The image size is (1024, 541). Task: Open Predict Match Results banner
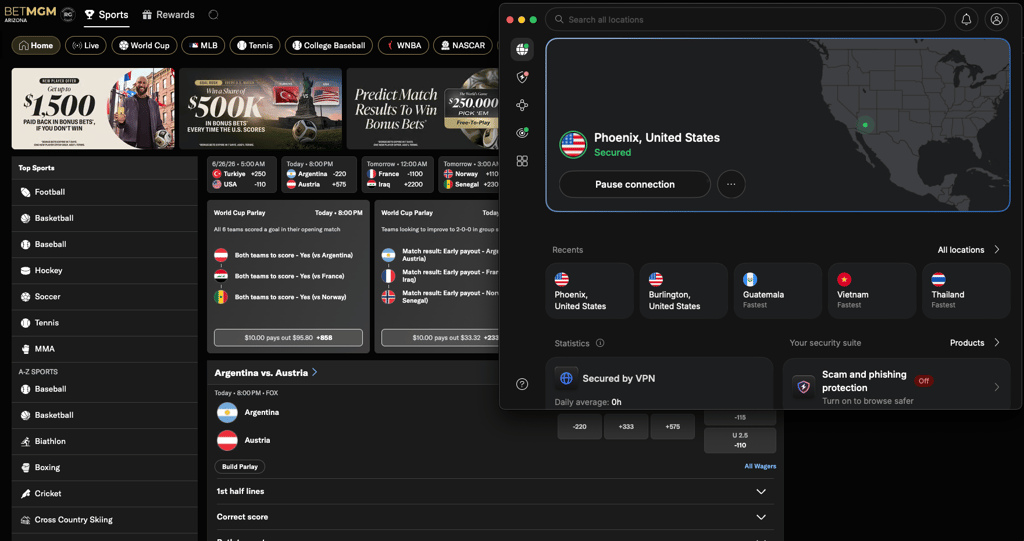click(423, 108)
